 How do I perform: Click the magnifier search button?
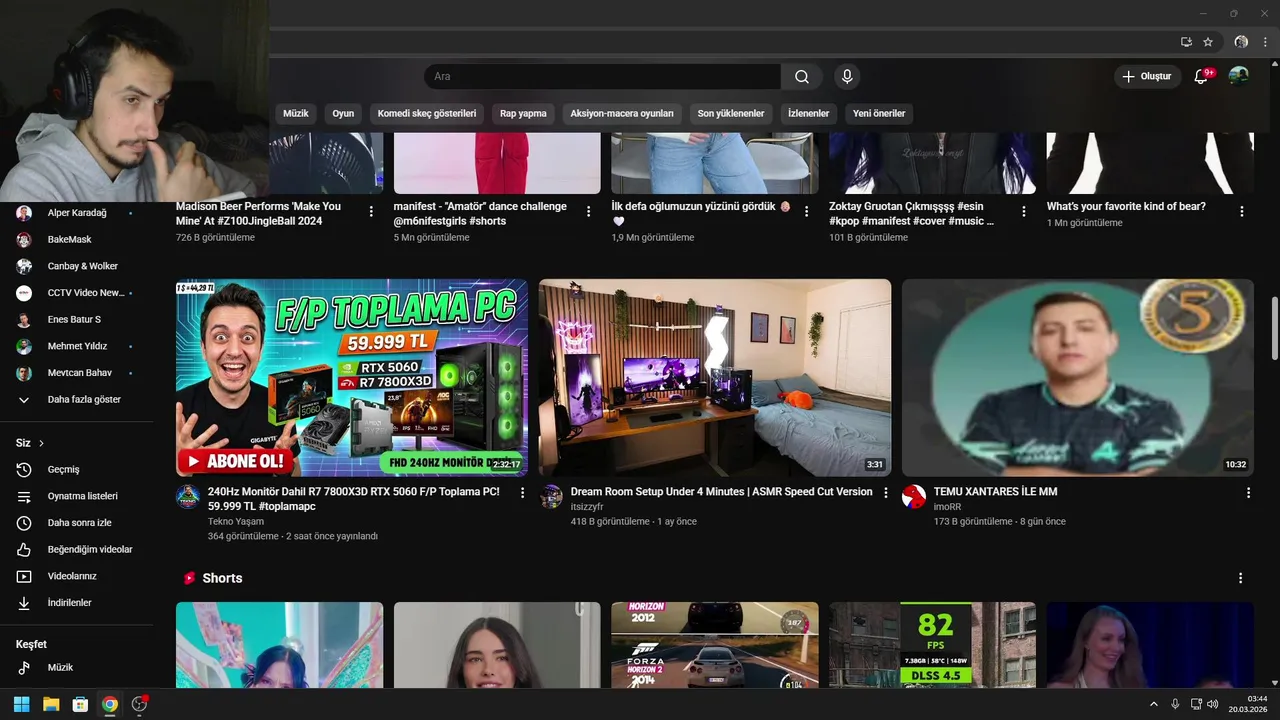coord(802,77)
